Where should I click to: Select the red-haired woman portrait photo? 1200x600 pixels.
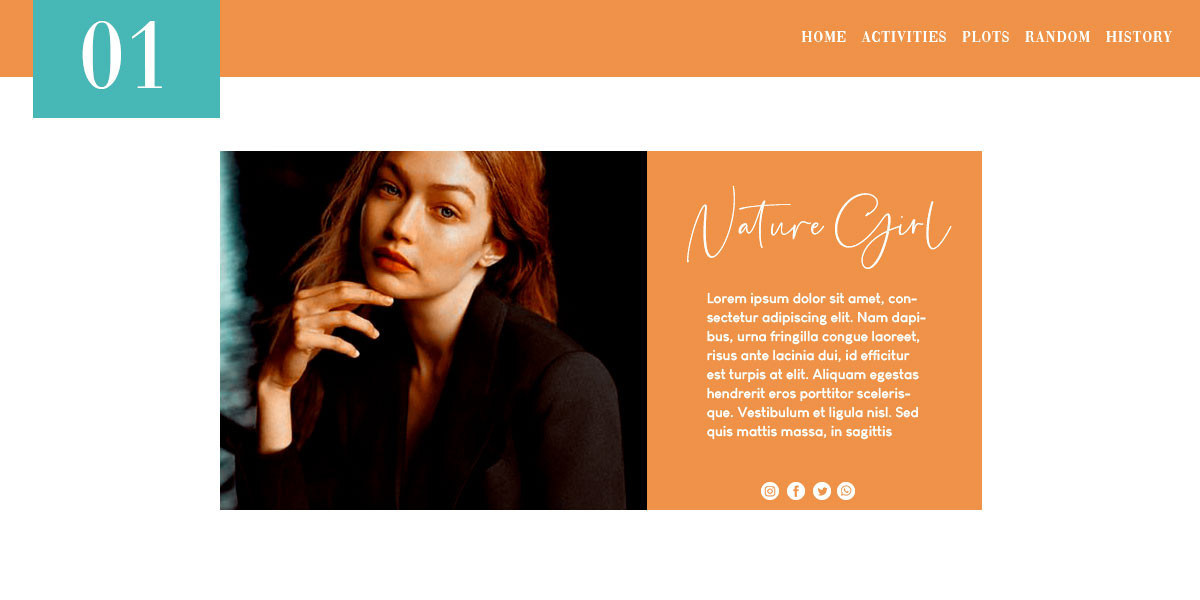[x=433, y=330]
